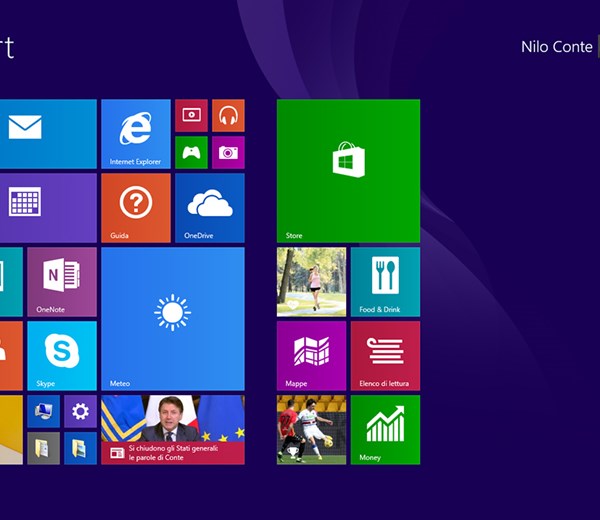
Task: Open PC Settings gear tile
Action: [x=80, y=411]
